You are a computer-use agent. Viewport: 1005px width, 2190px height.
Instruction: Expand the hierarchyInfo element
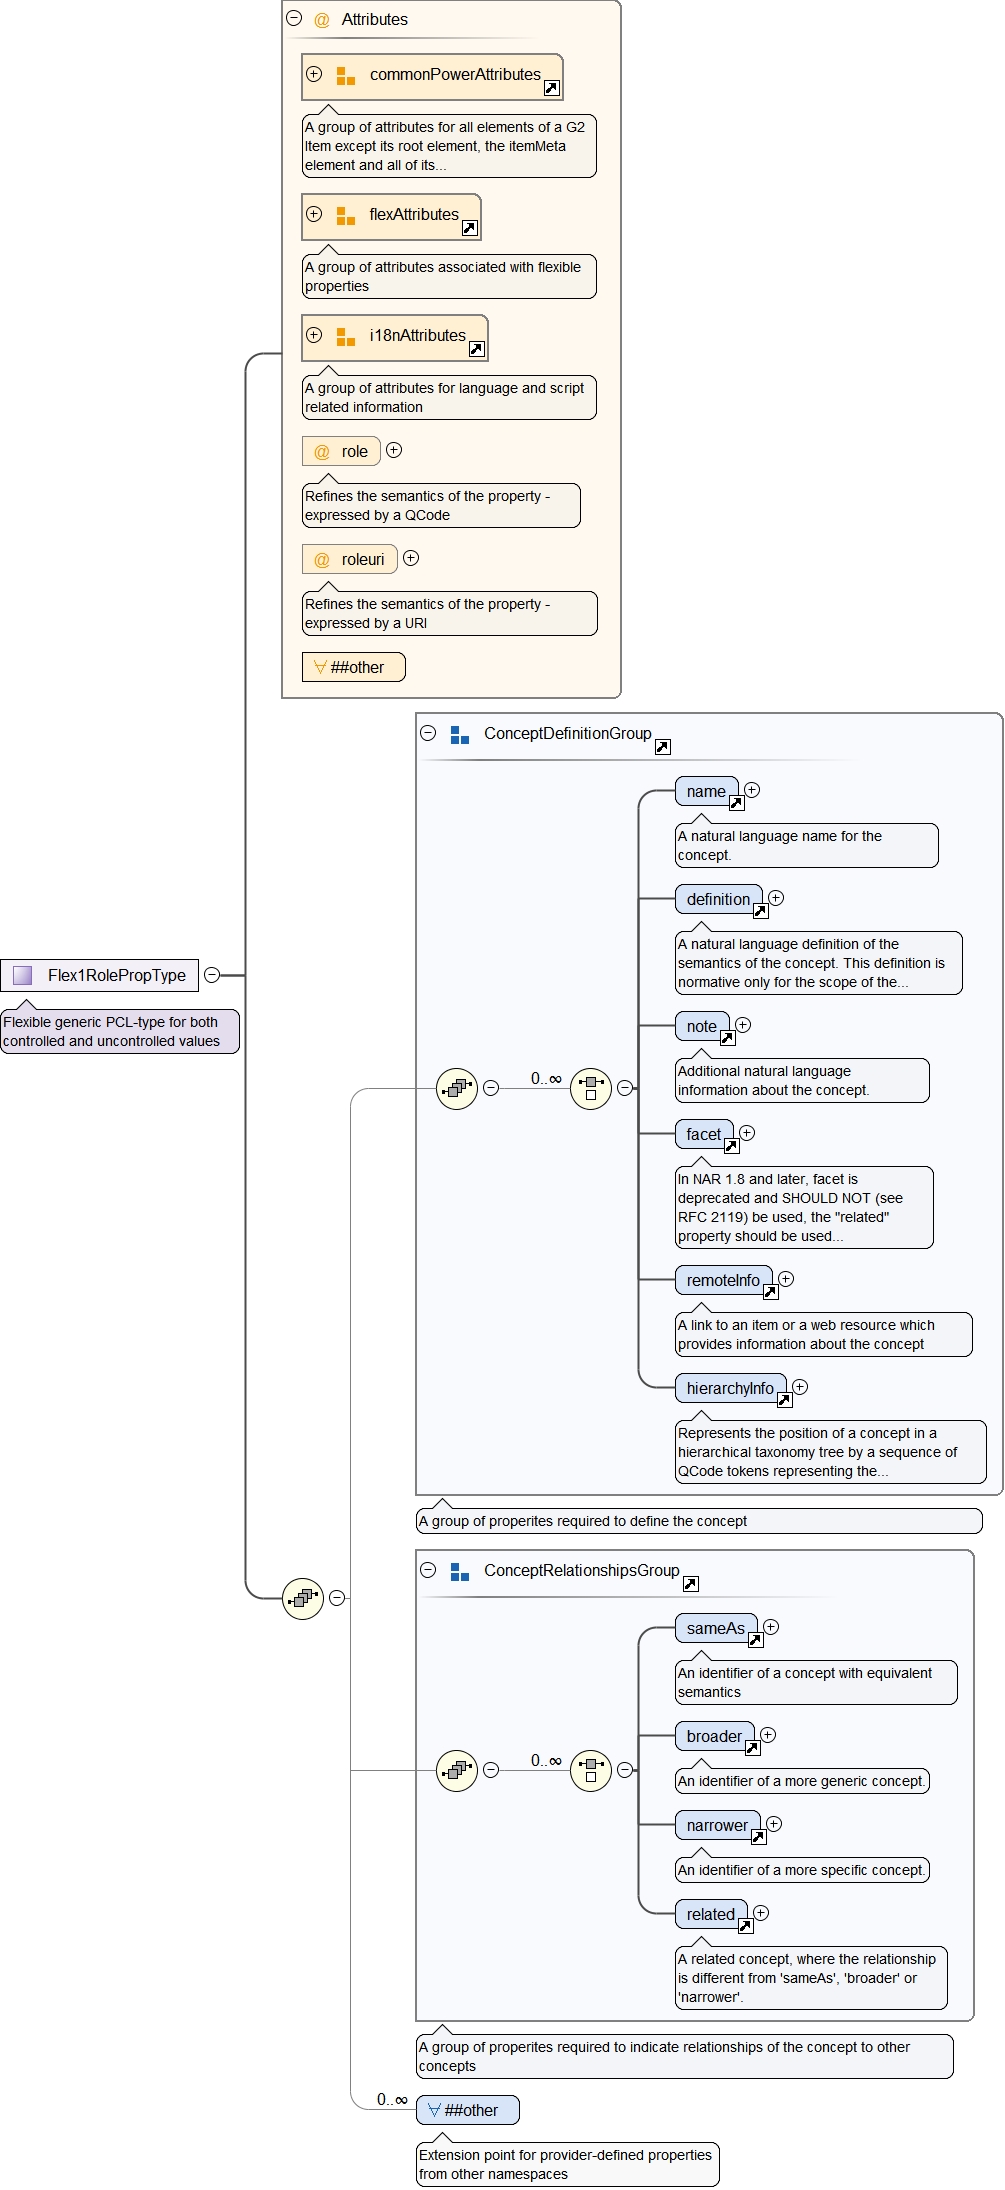coord(800,1387)
